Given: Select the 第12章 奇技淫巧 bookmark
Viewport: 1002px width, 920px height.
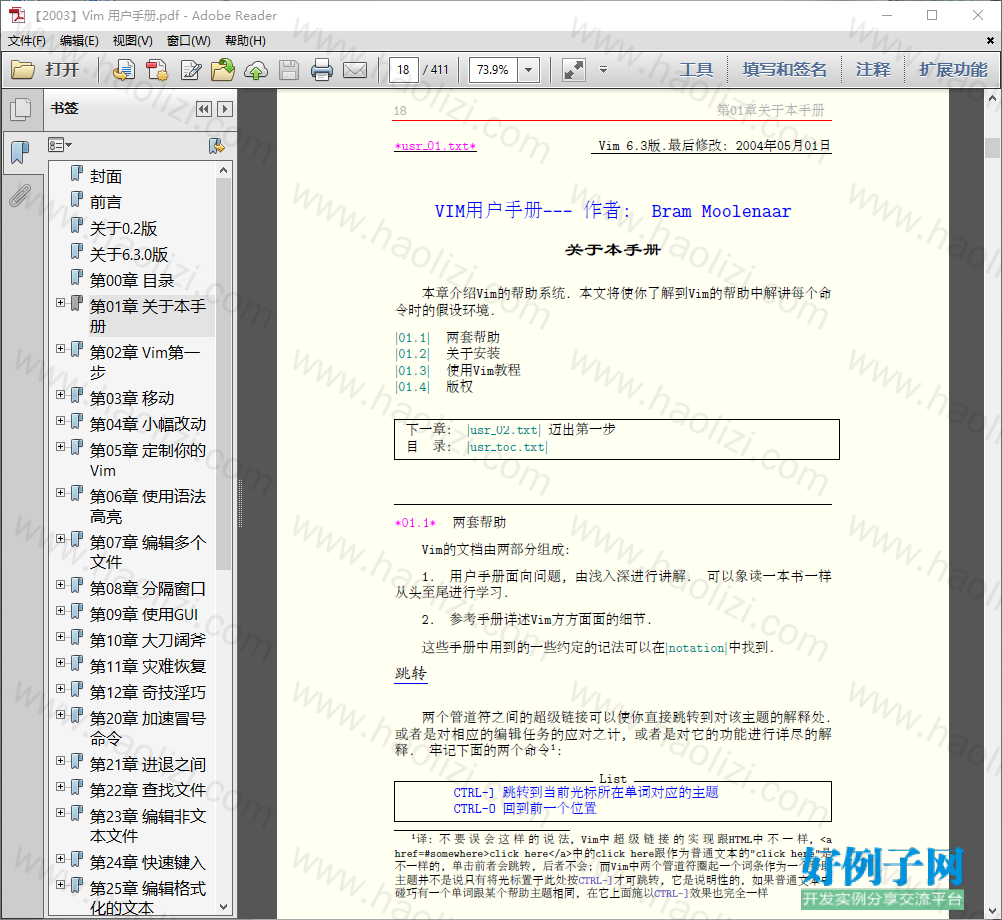Looking at the screenshot, I should [x=148, y=693].
